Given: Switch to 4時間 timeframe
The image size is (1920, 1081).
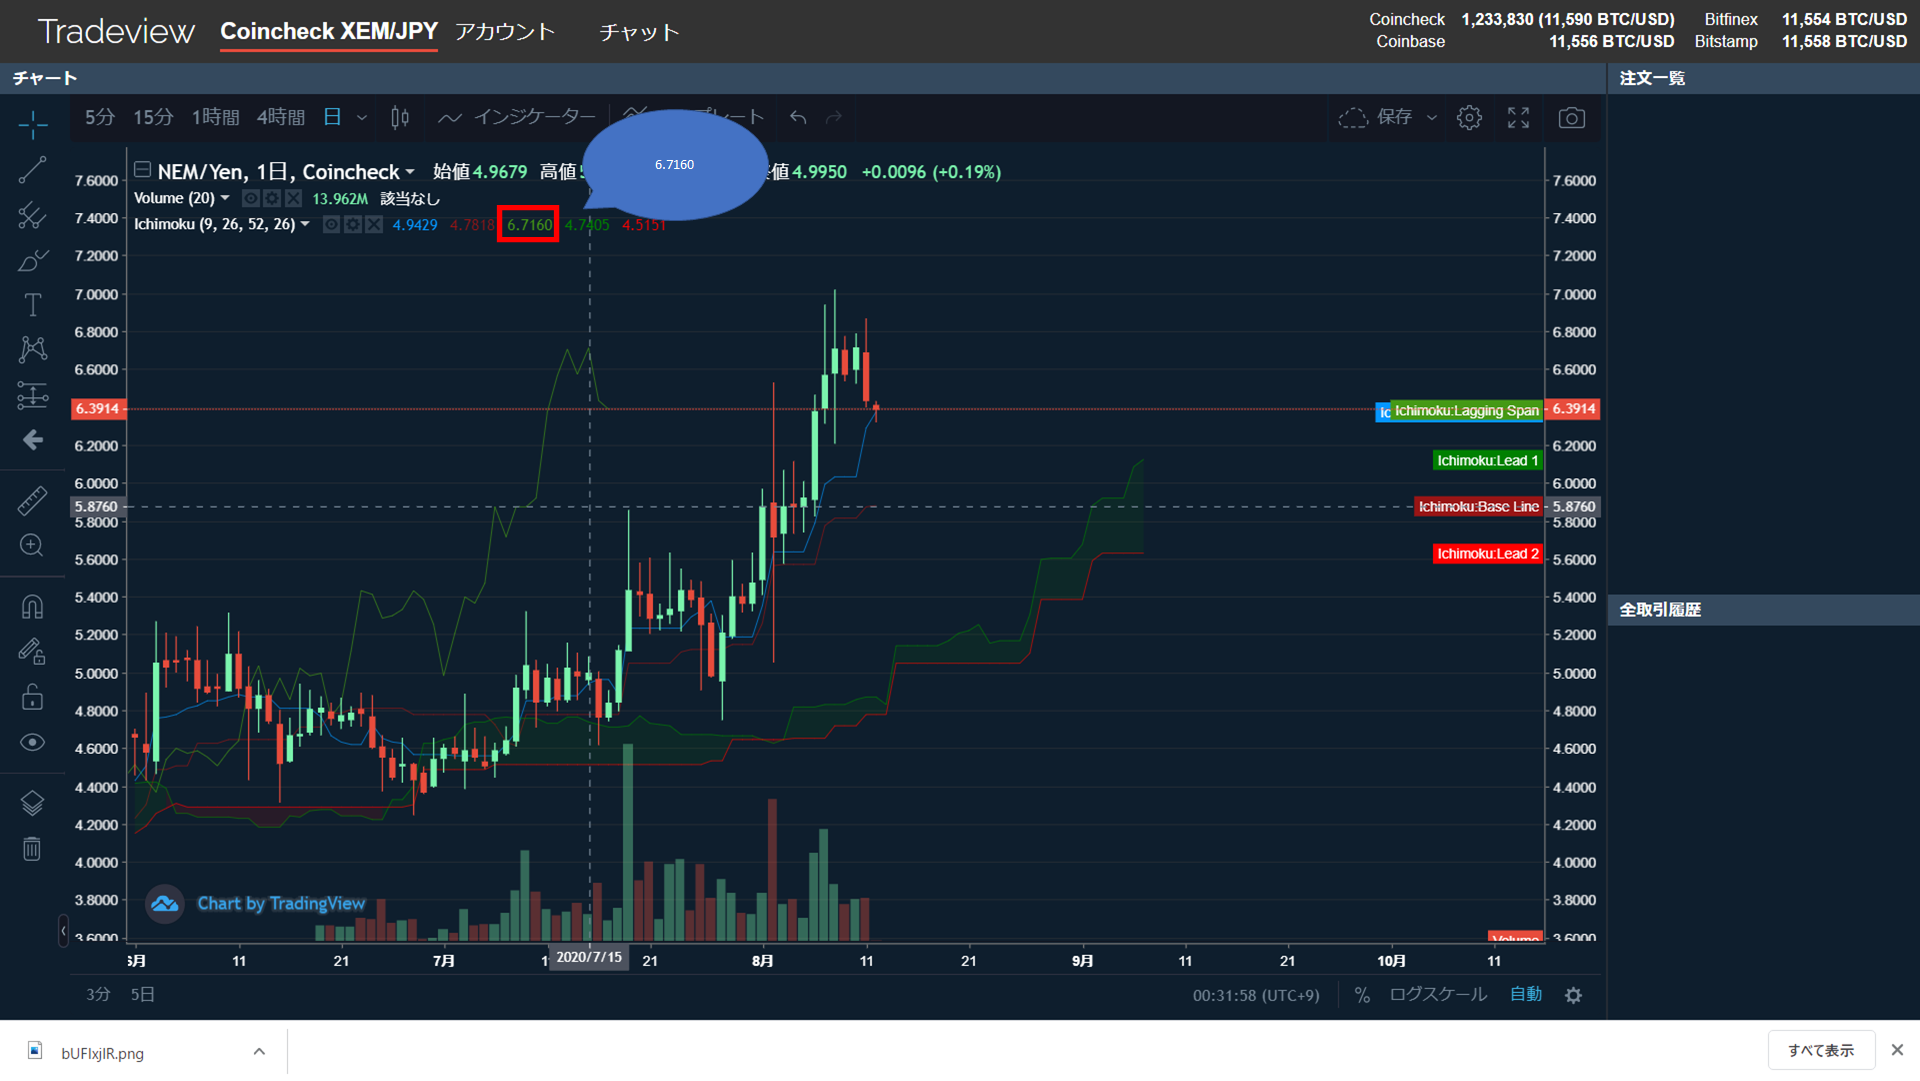Looking at the screenshot, I should pos(281,118).
